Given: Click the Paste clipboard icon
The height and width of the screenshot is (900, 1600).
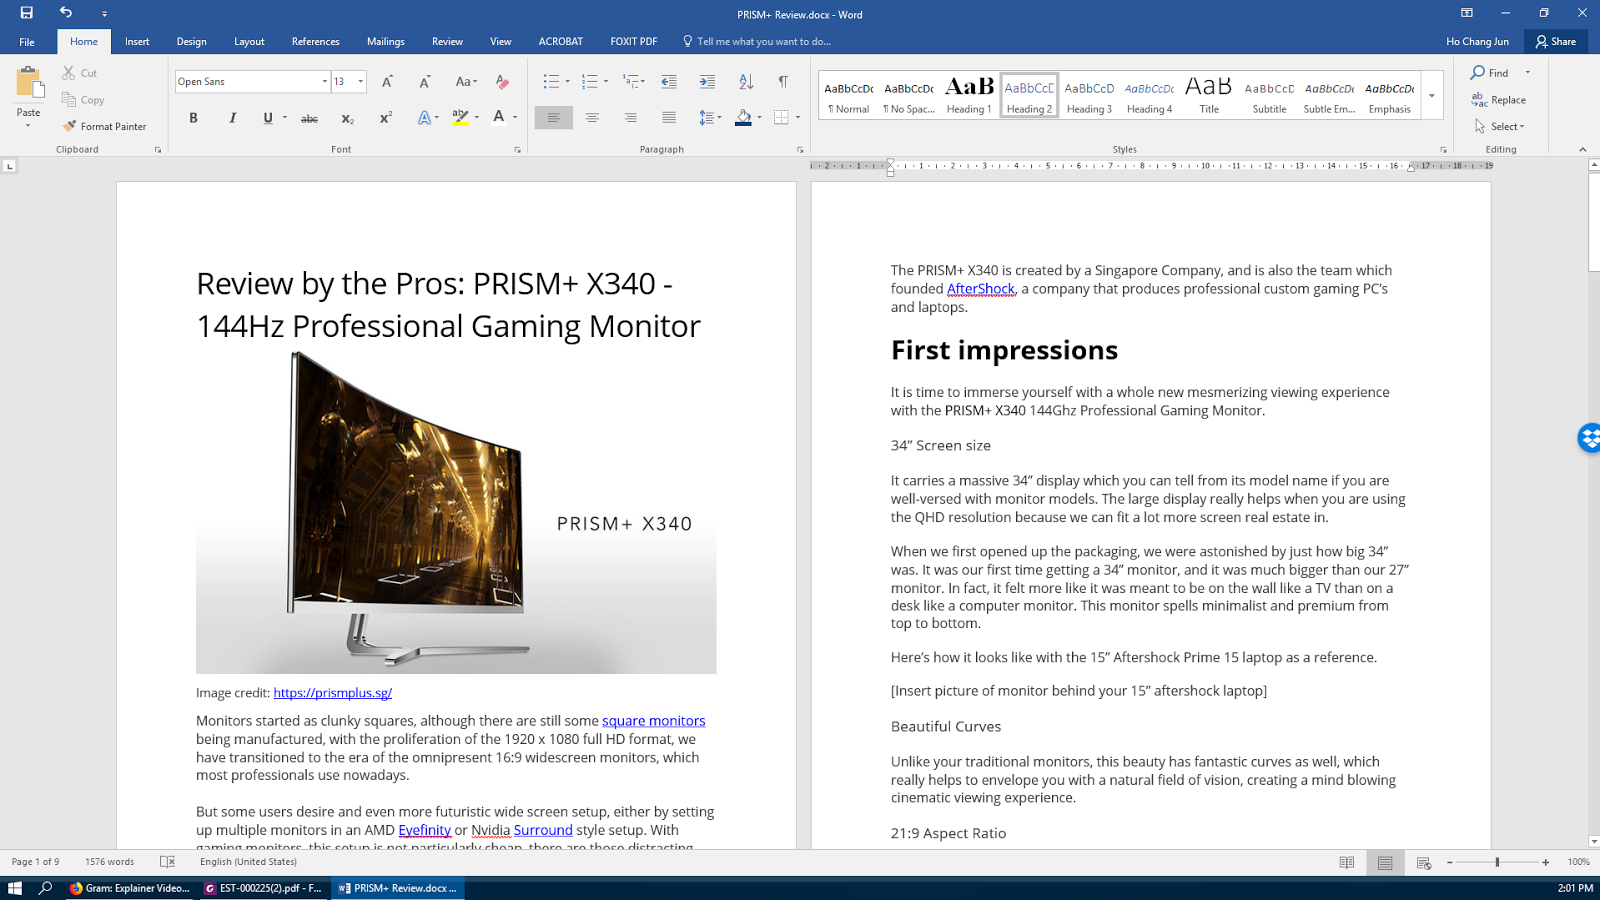Looking at the screenshot, I should 28,83.
